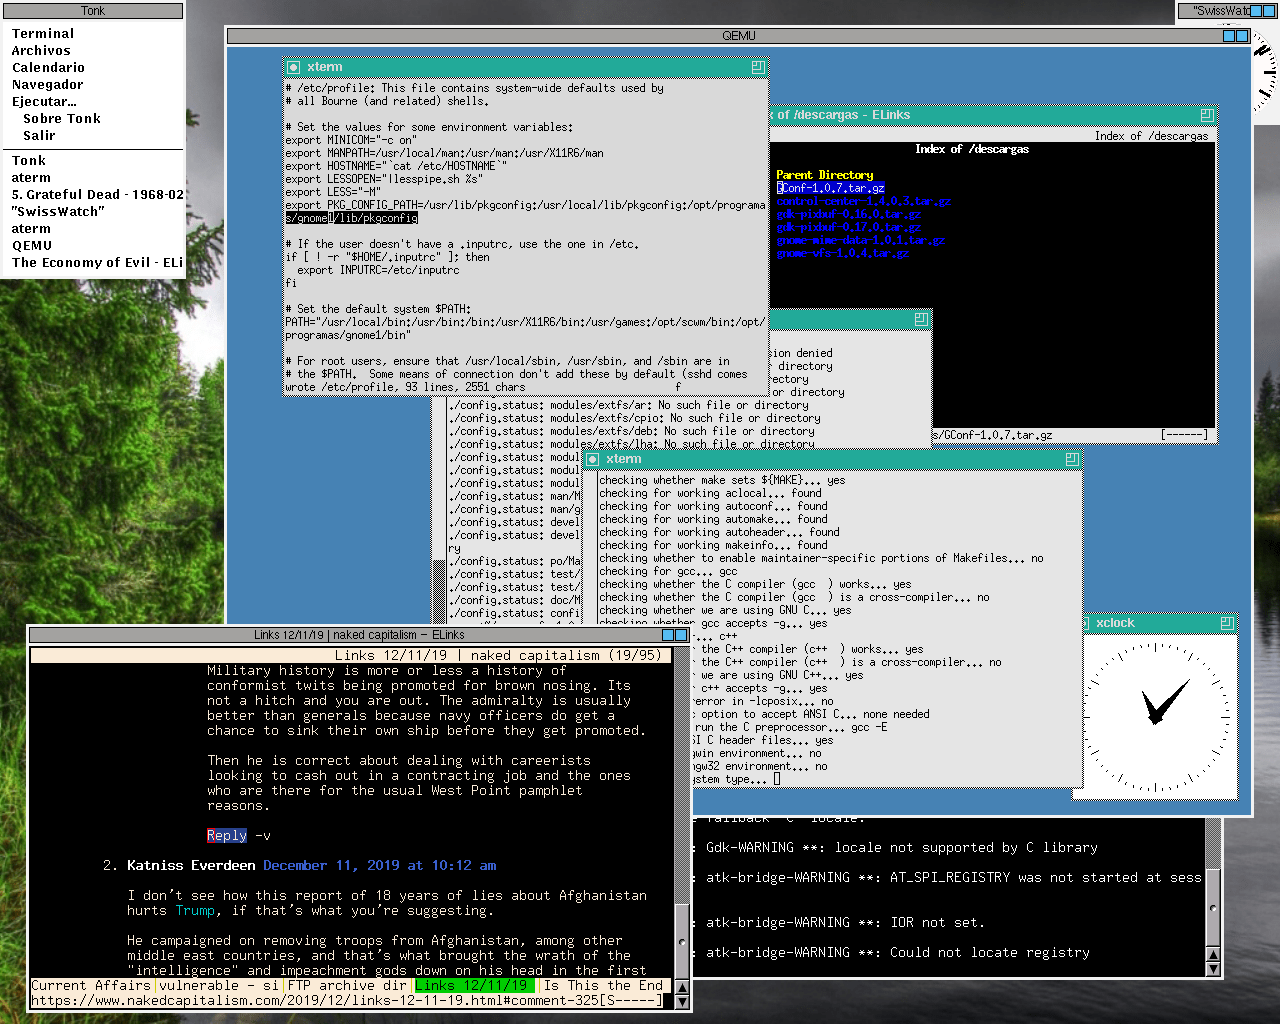Click the top xterm window menu icon
This screenshot has width=1280, height=1024.
click(293, 67)
